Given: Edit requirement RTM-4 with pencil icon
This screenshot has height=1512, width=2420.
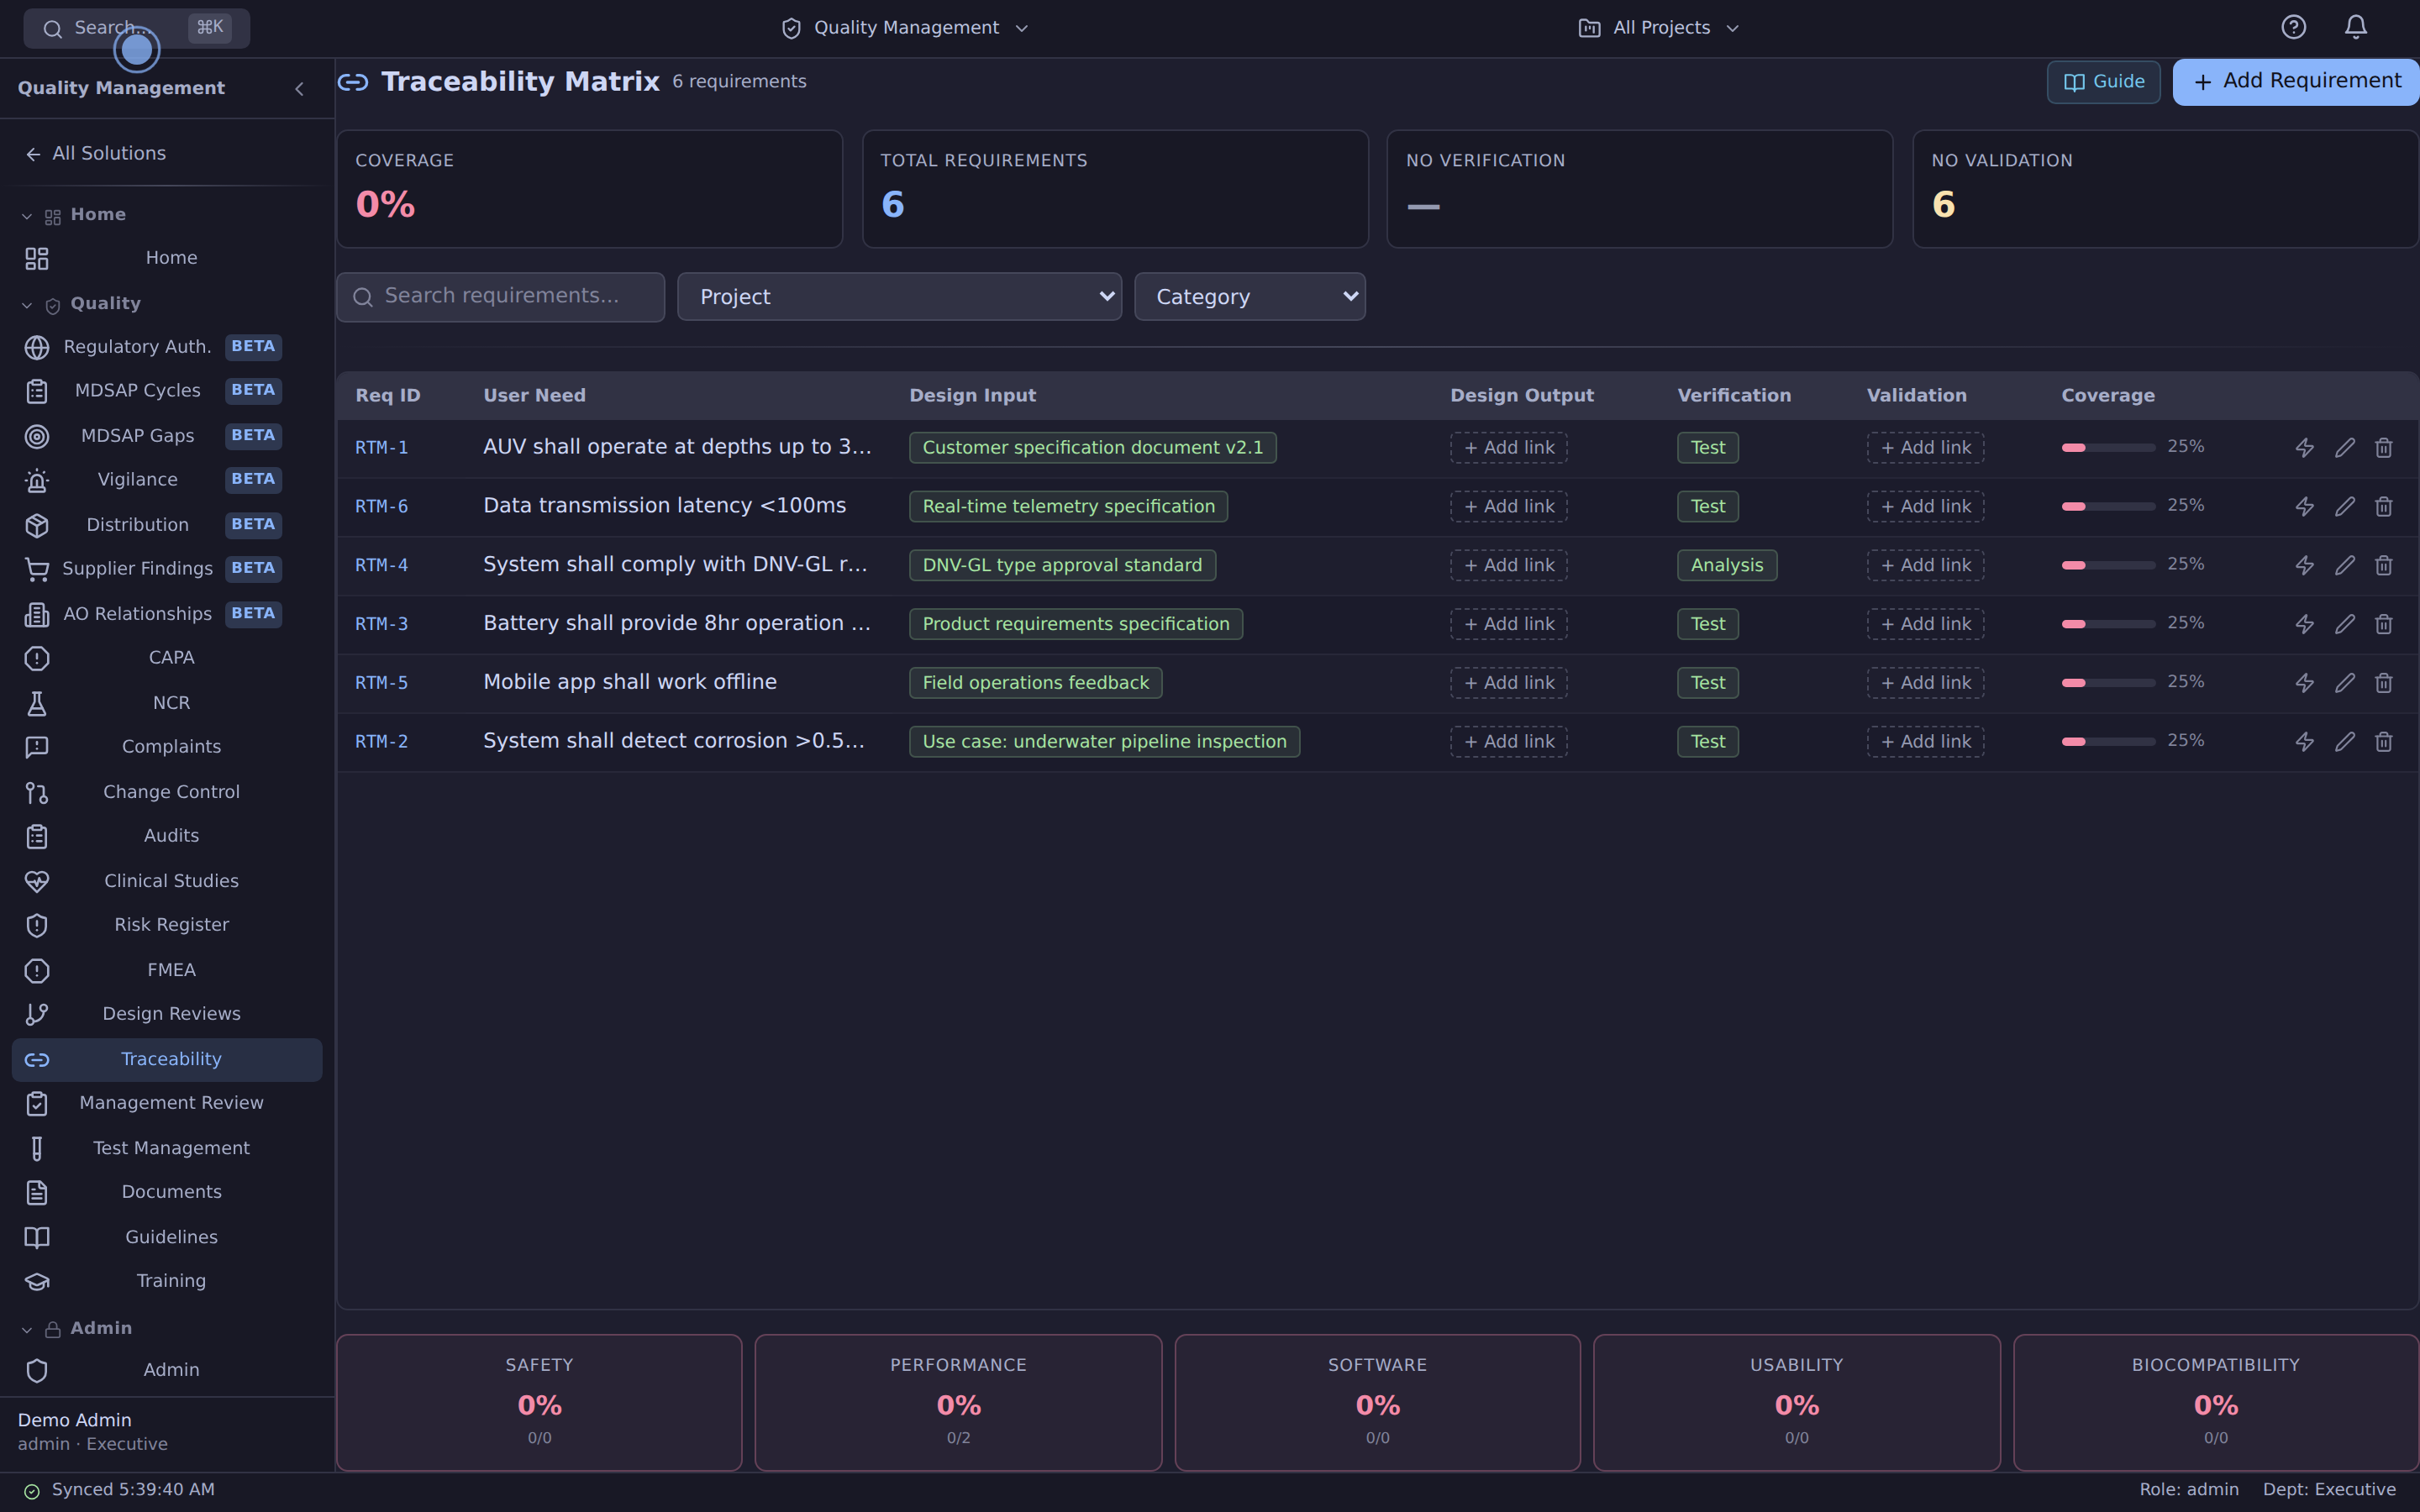Looking at the screenshot, I should point(2345,565).
